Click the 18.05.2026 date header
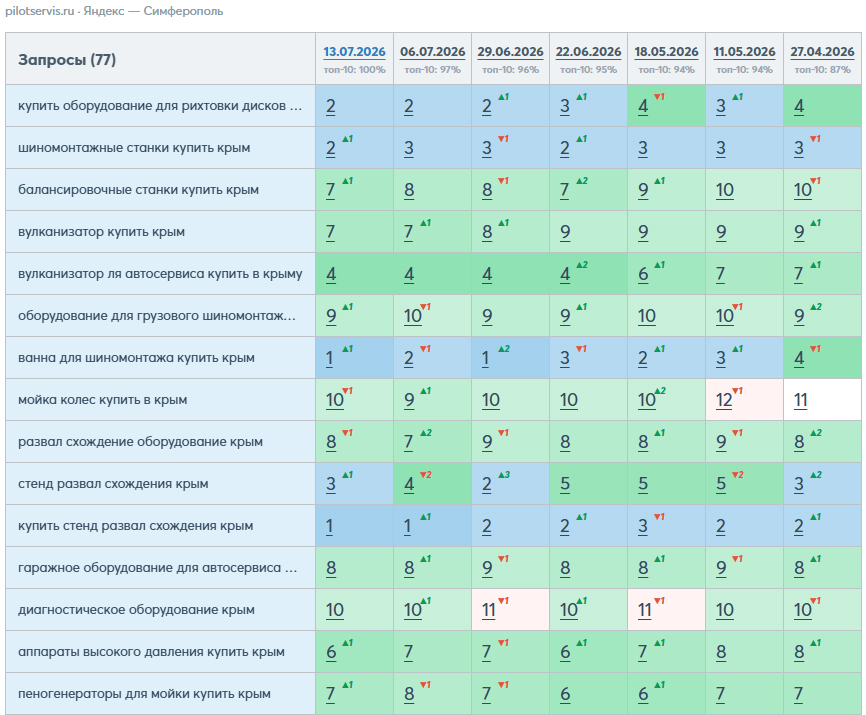This screenshot has width=866, height=715. [666, 52]
